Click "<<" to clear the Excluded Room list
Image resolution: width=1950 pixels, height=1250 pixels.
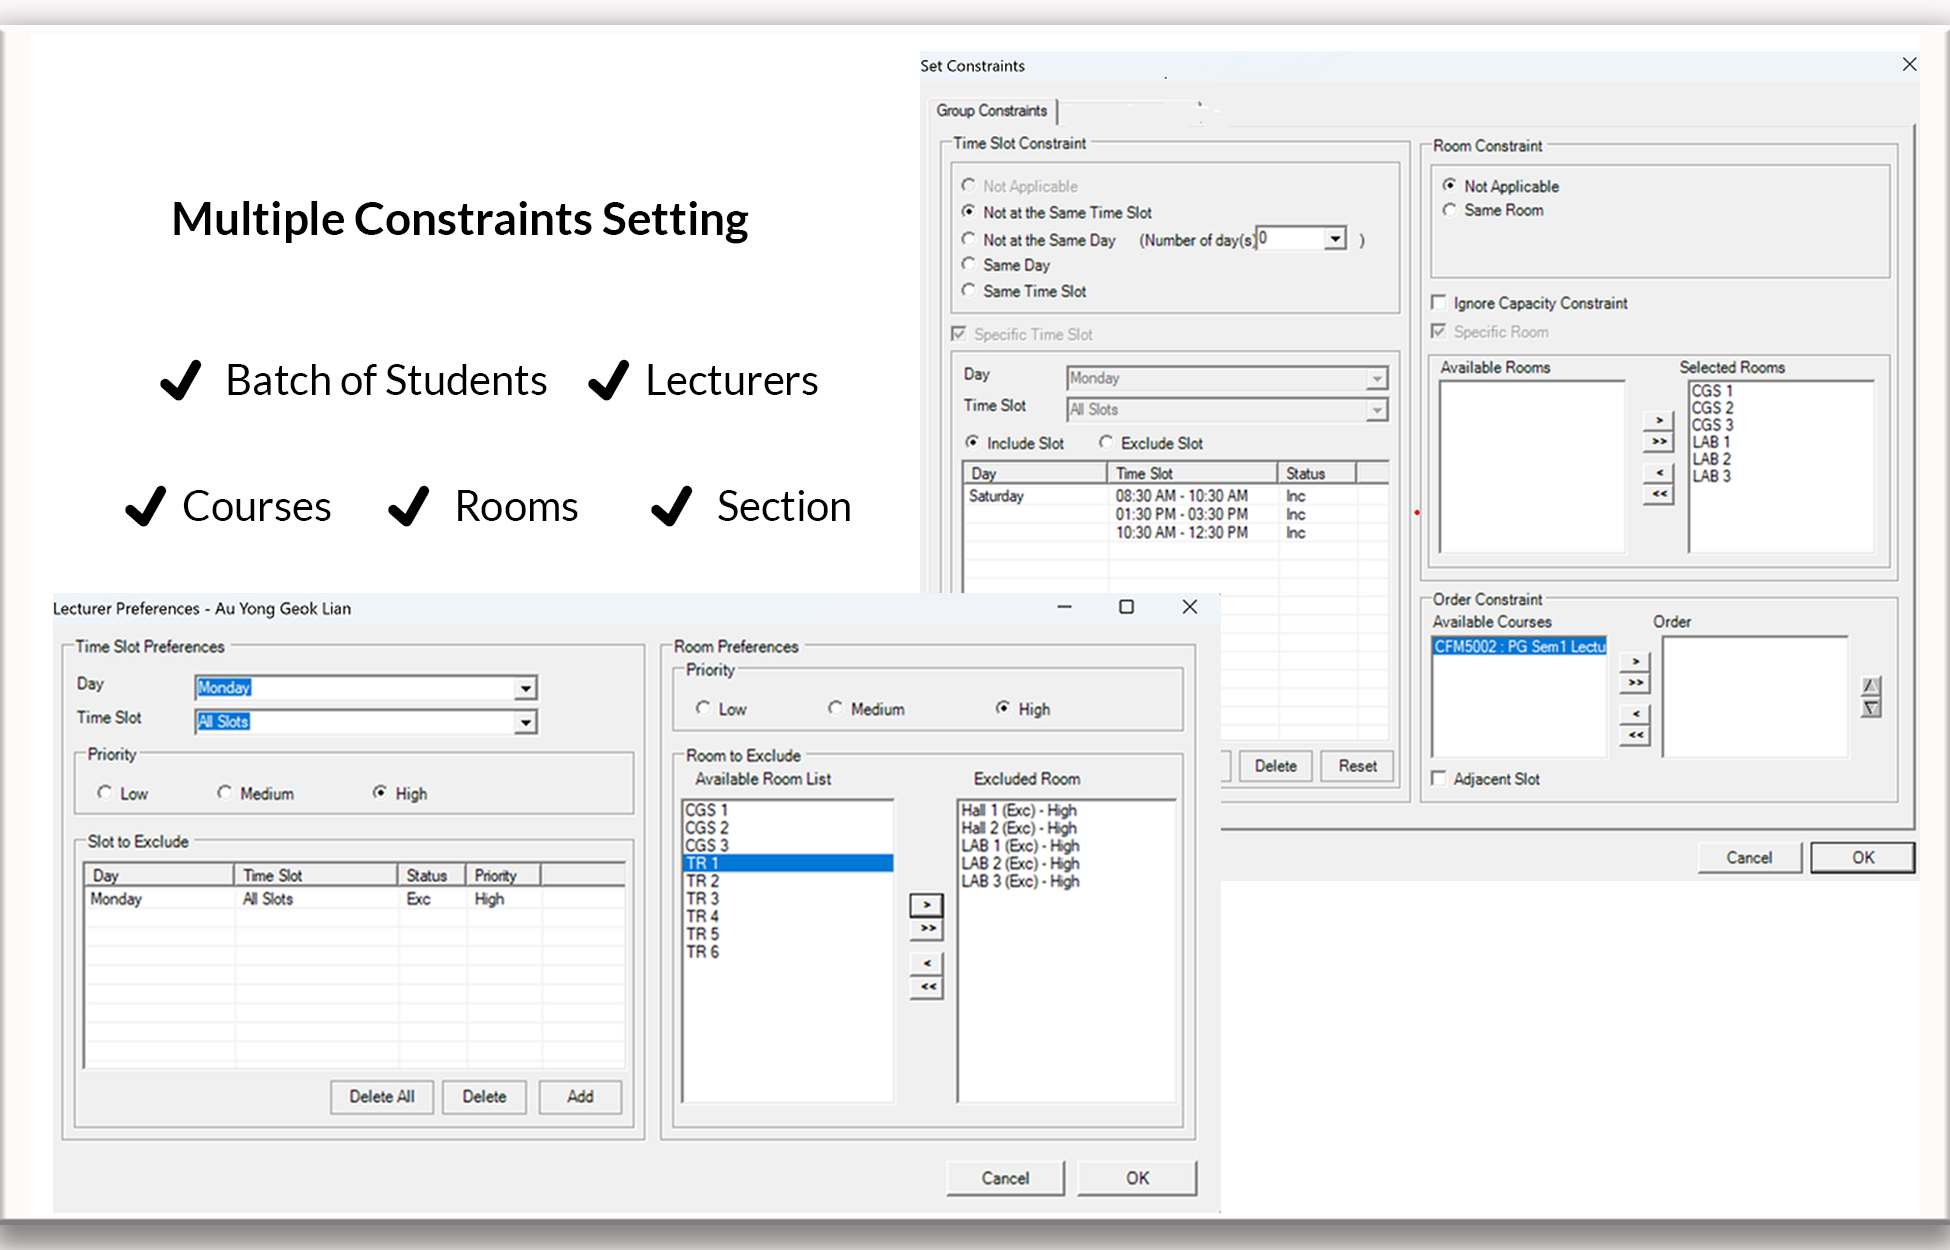click(x=926, y=986)
